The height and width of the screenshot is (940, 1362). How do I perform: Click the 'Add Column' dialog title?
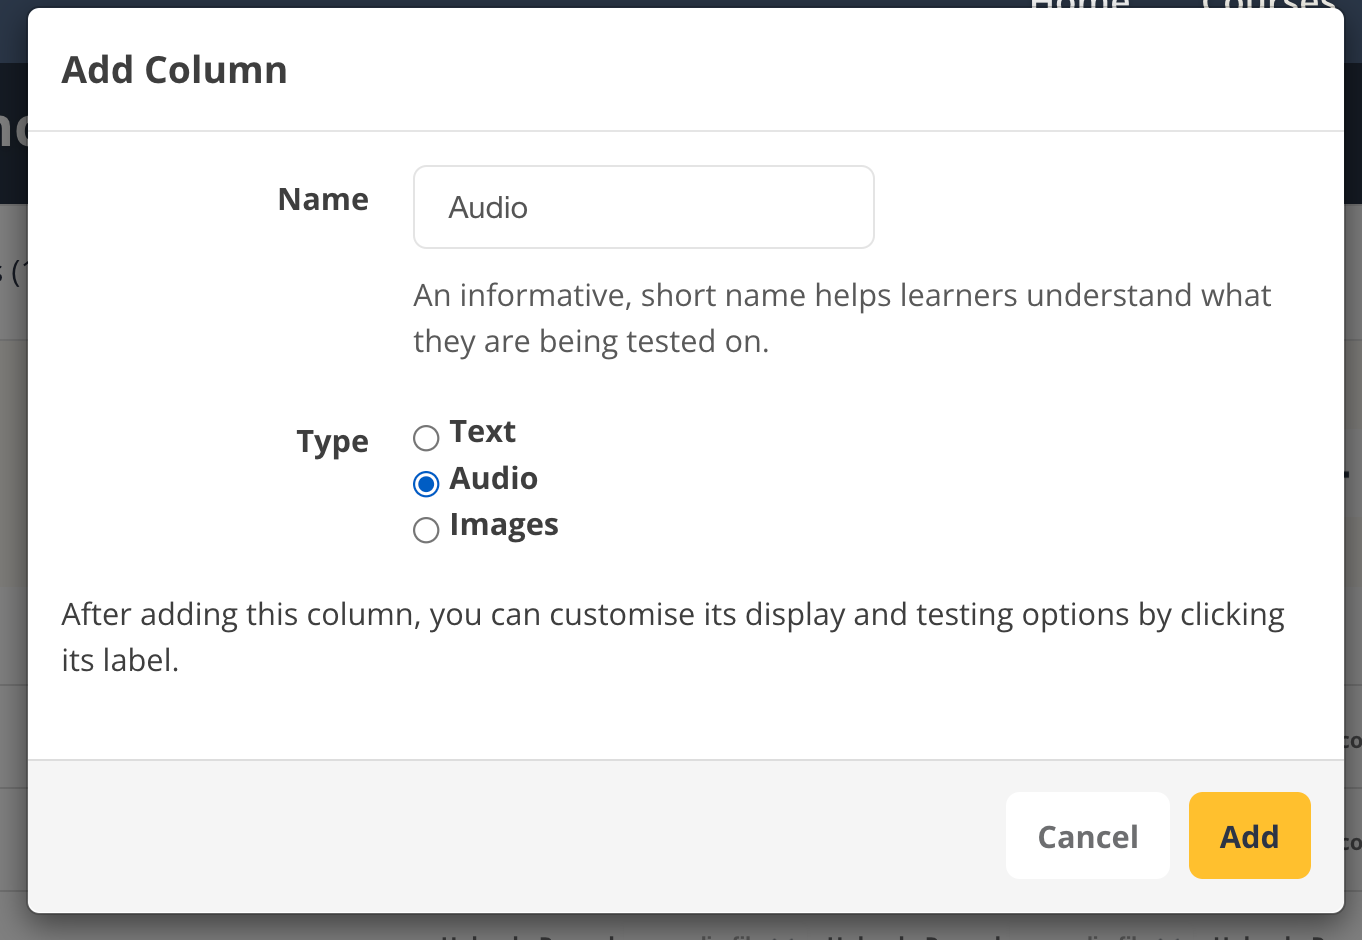pos(175,70)
